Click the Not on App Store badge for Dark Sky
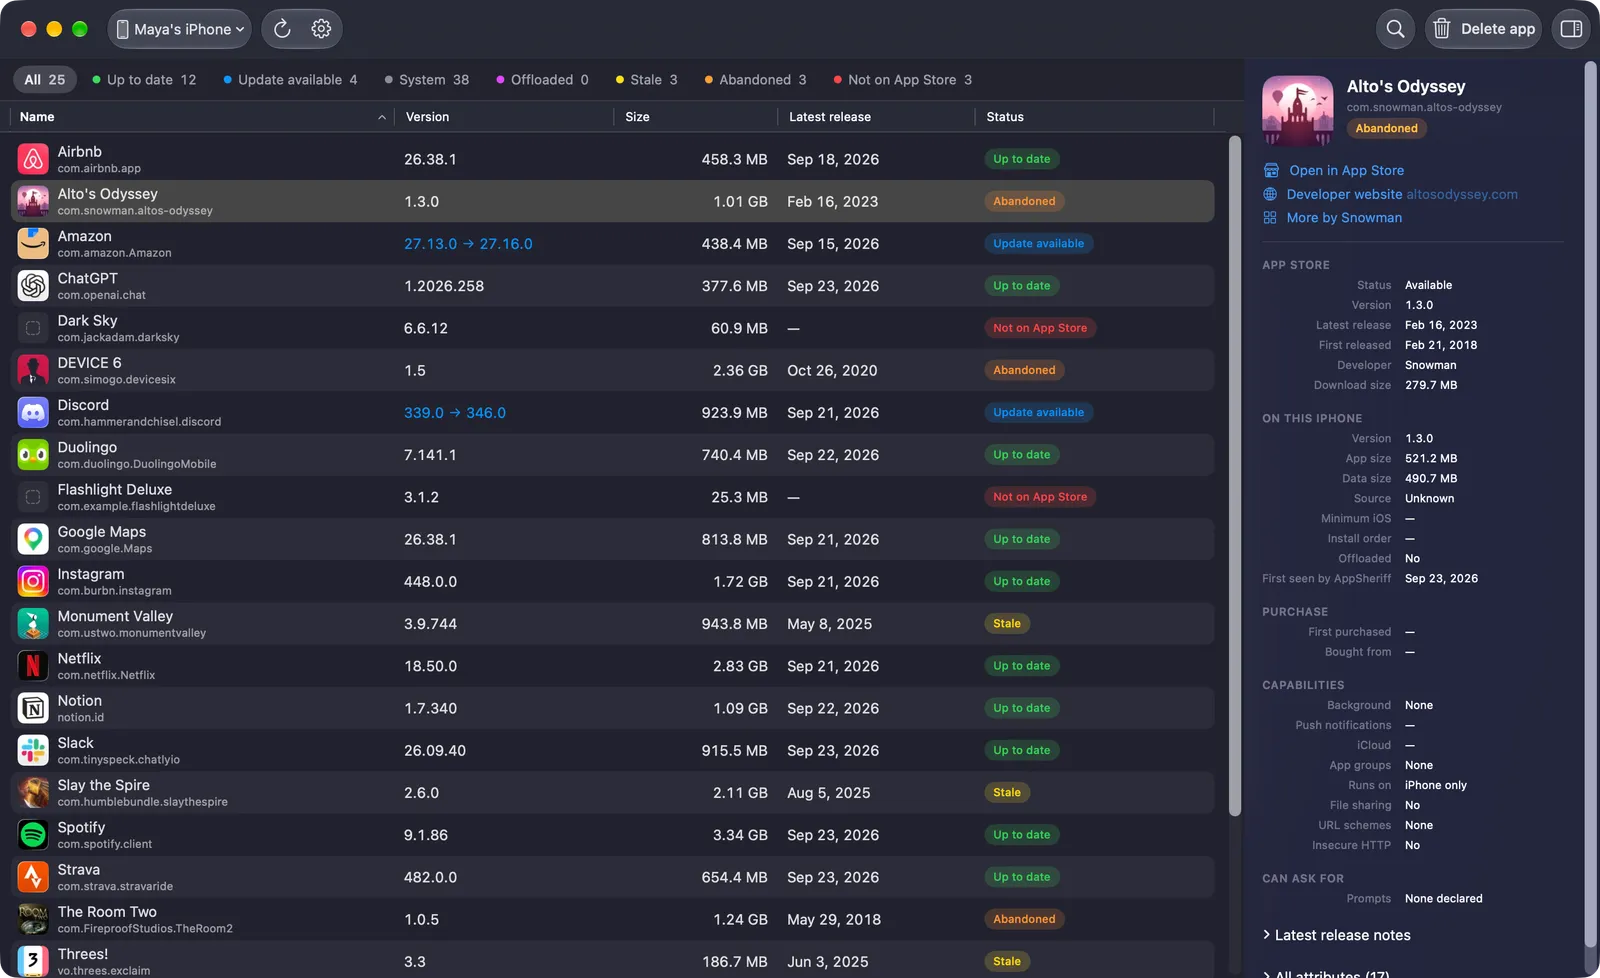This screenshot has height=978, width=1600. click(x=1040, y=328)
